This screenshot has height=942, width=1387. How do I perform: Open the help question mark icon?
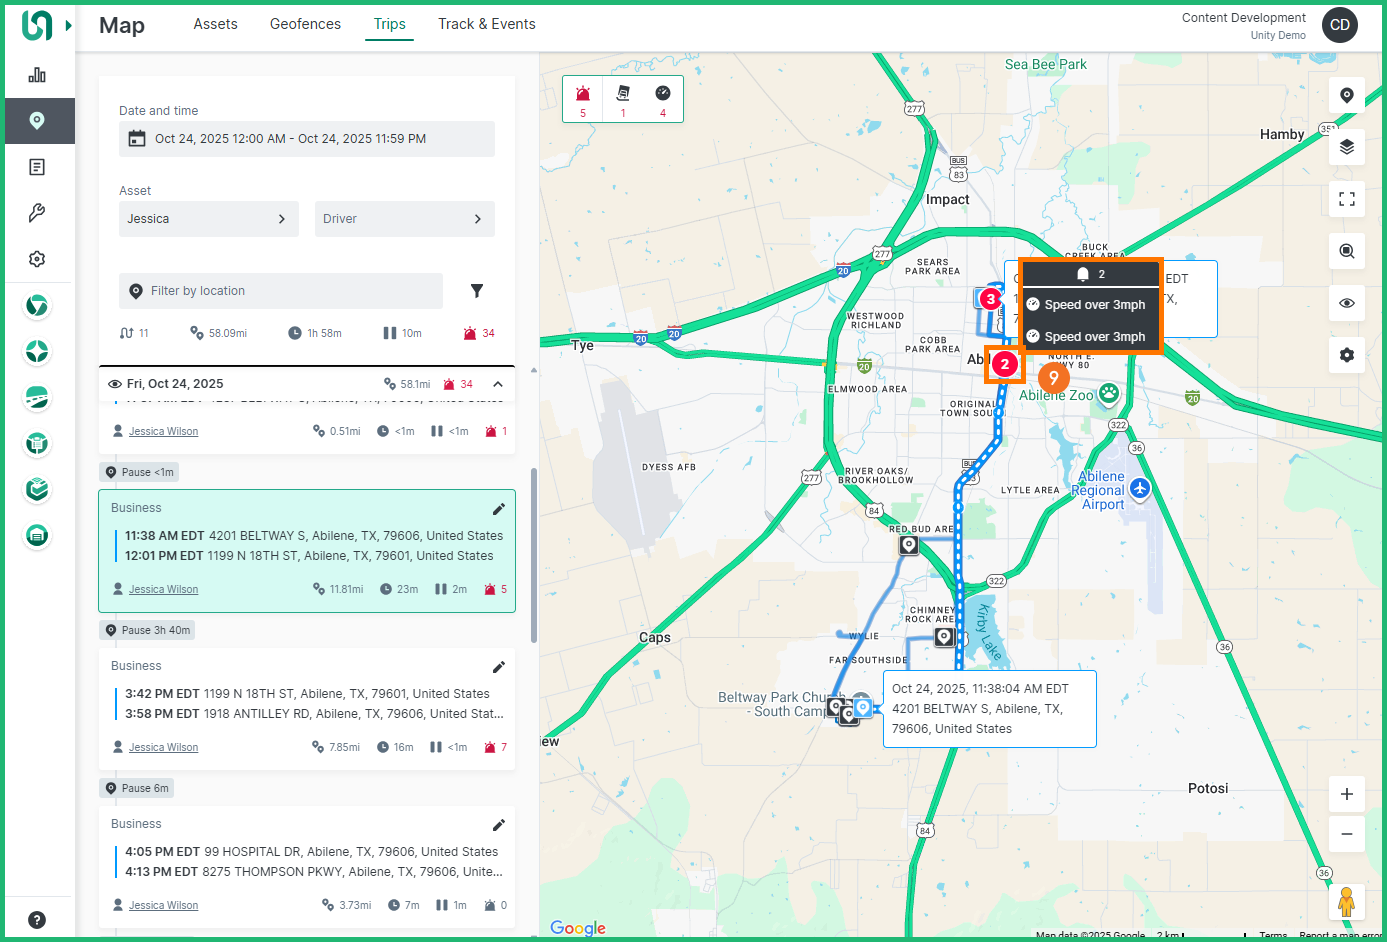pos(37,920)
